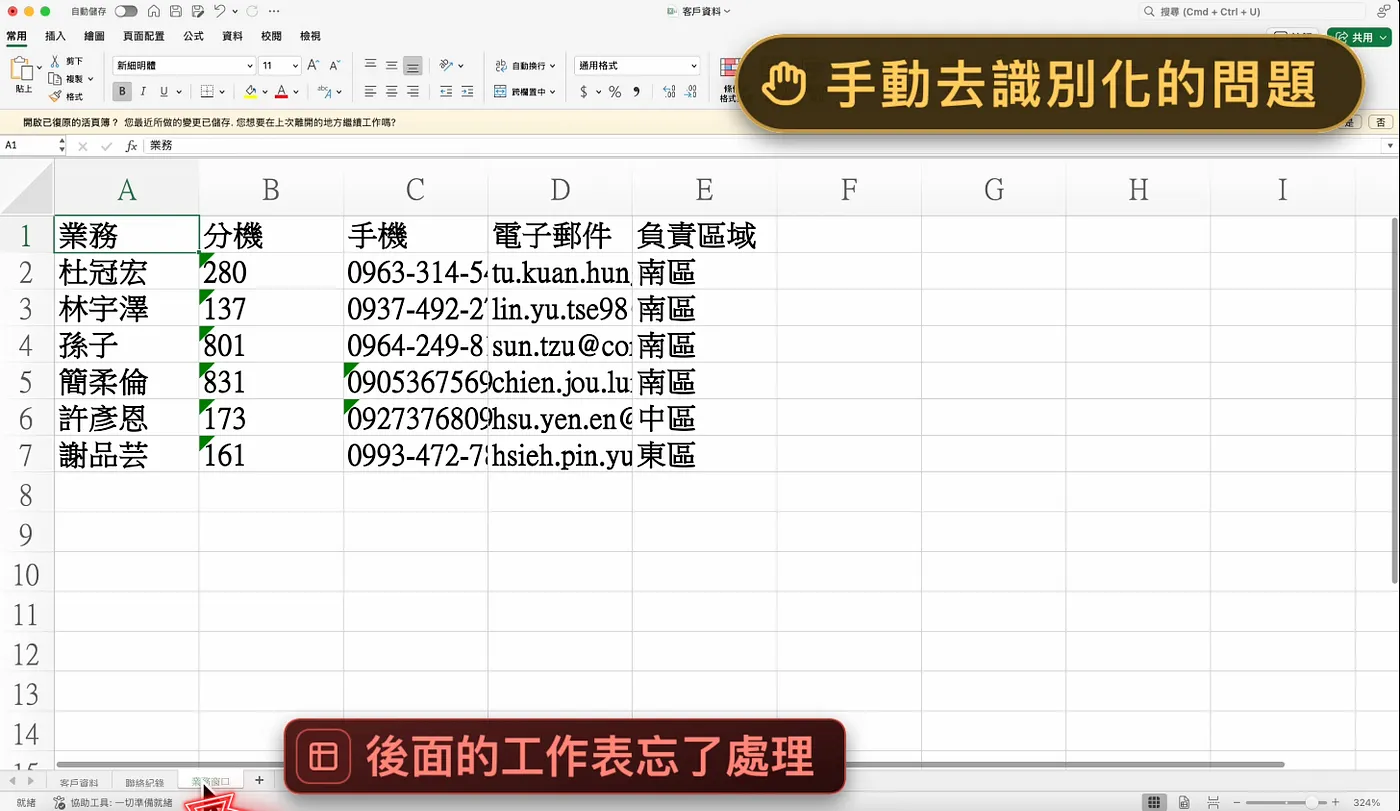Click the center horizontal align icon
This screenshot has height=811, width=1400.
click(x=391, y=92)
